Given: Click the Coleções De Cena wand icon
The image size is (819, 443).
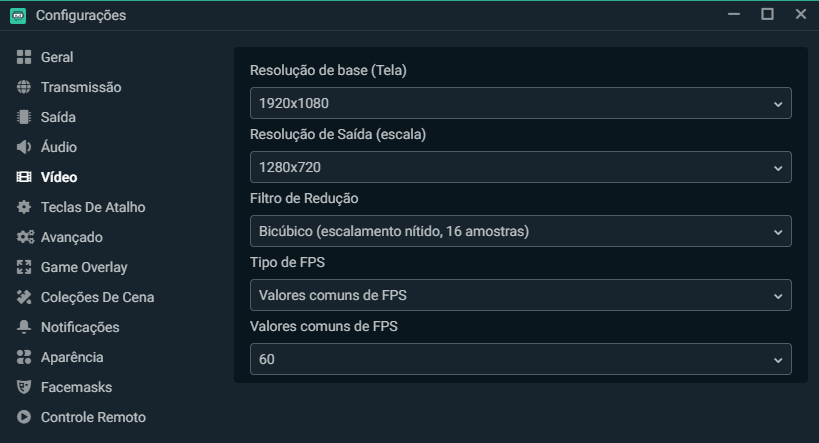Looking at the screenshot, I should [x=24, y=297].
